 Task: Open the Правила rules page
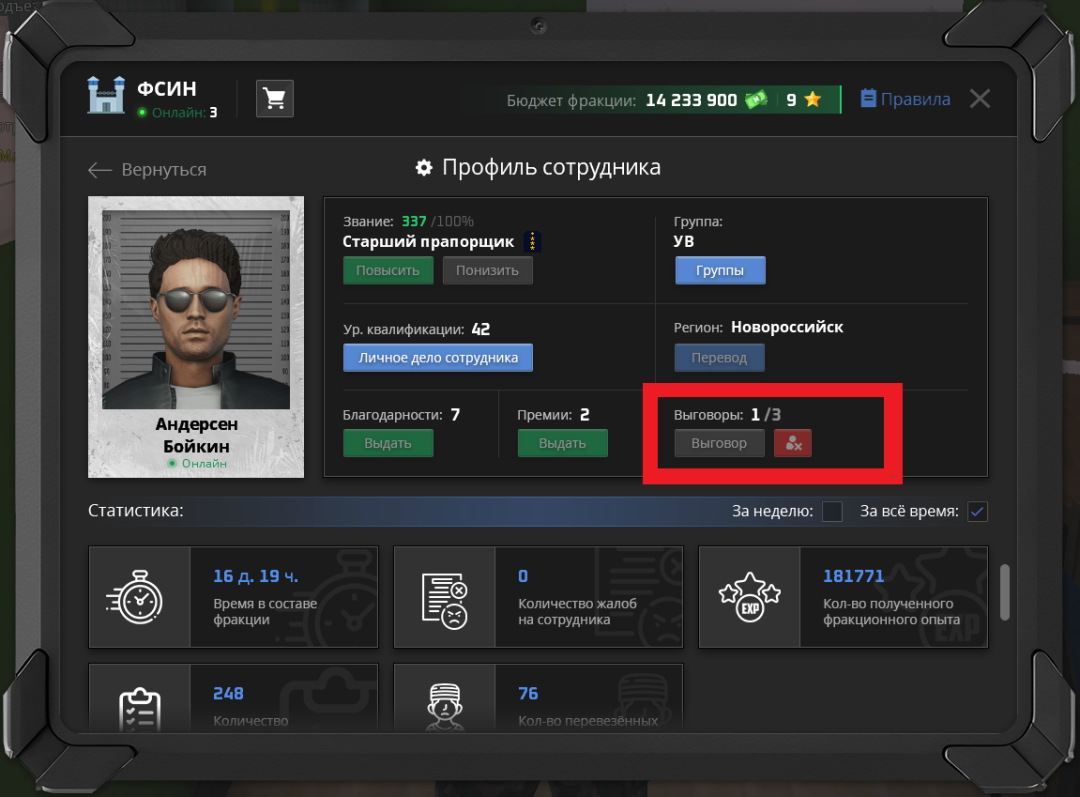[x=905, y=99]
